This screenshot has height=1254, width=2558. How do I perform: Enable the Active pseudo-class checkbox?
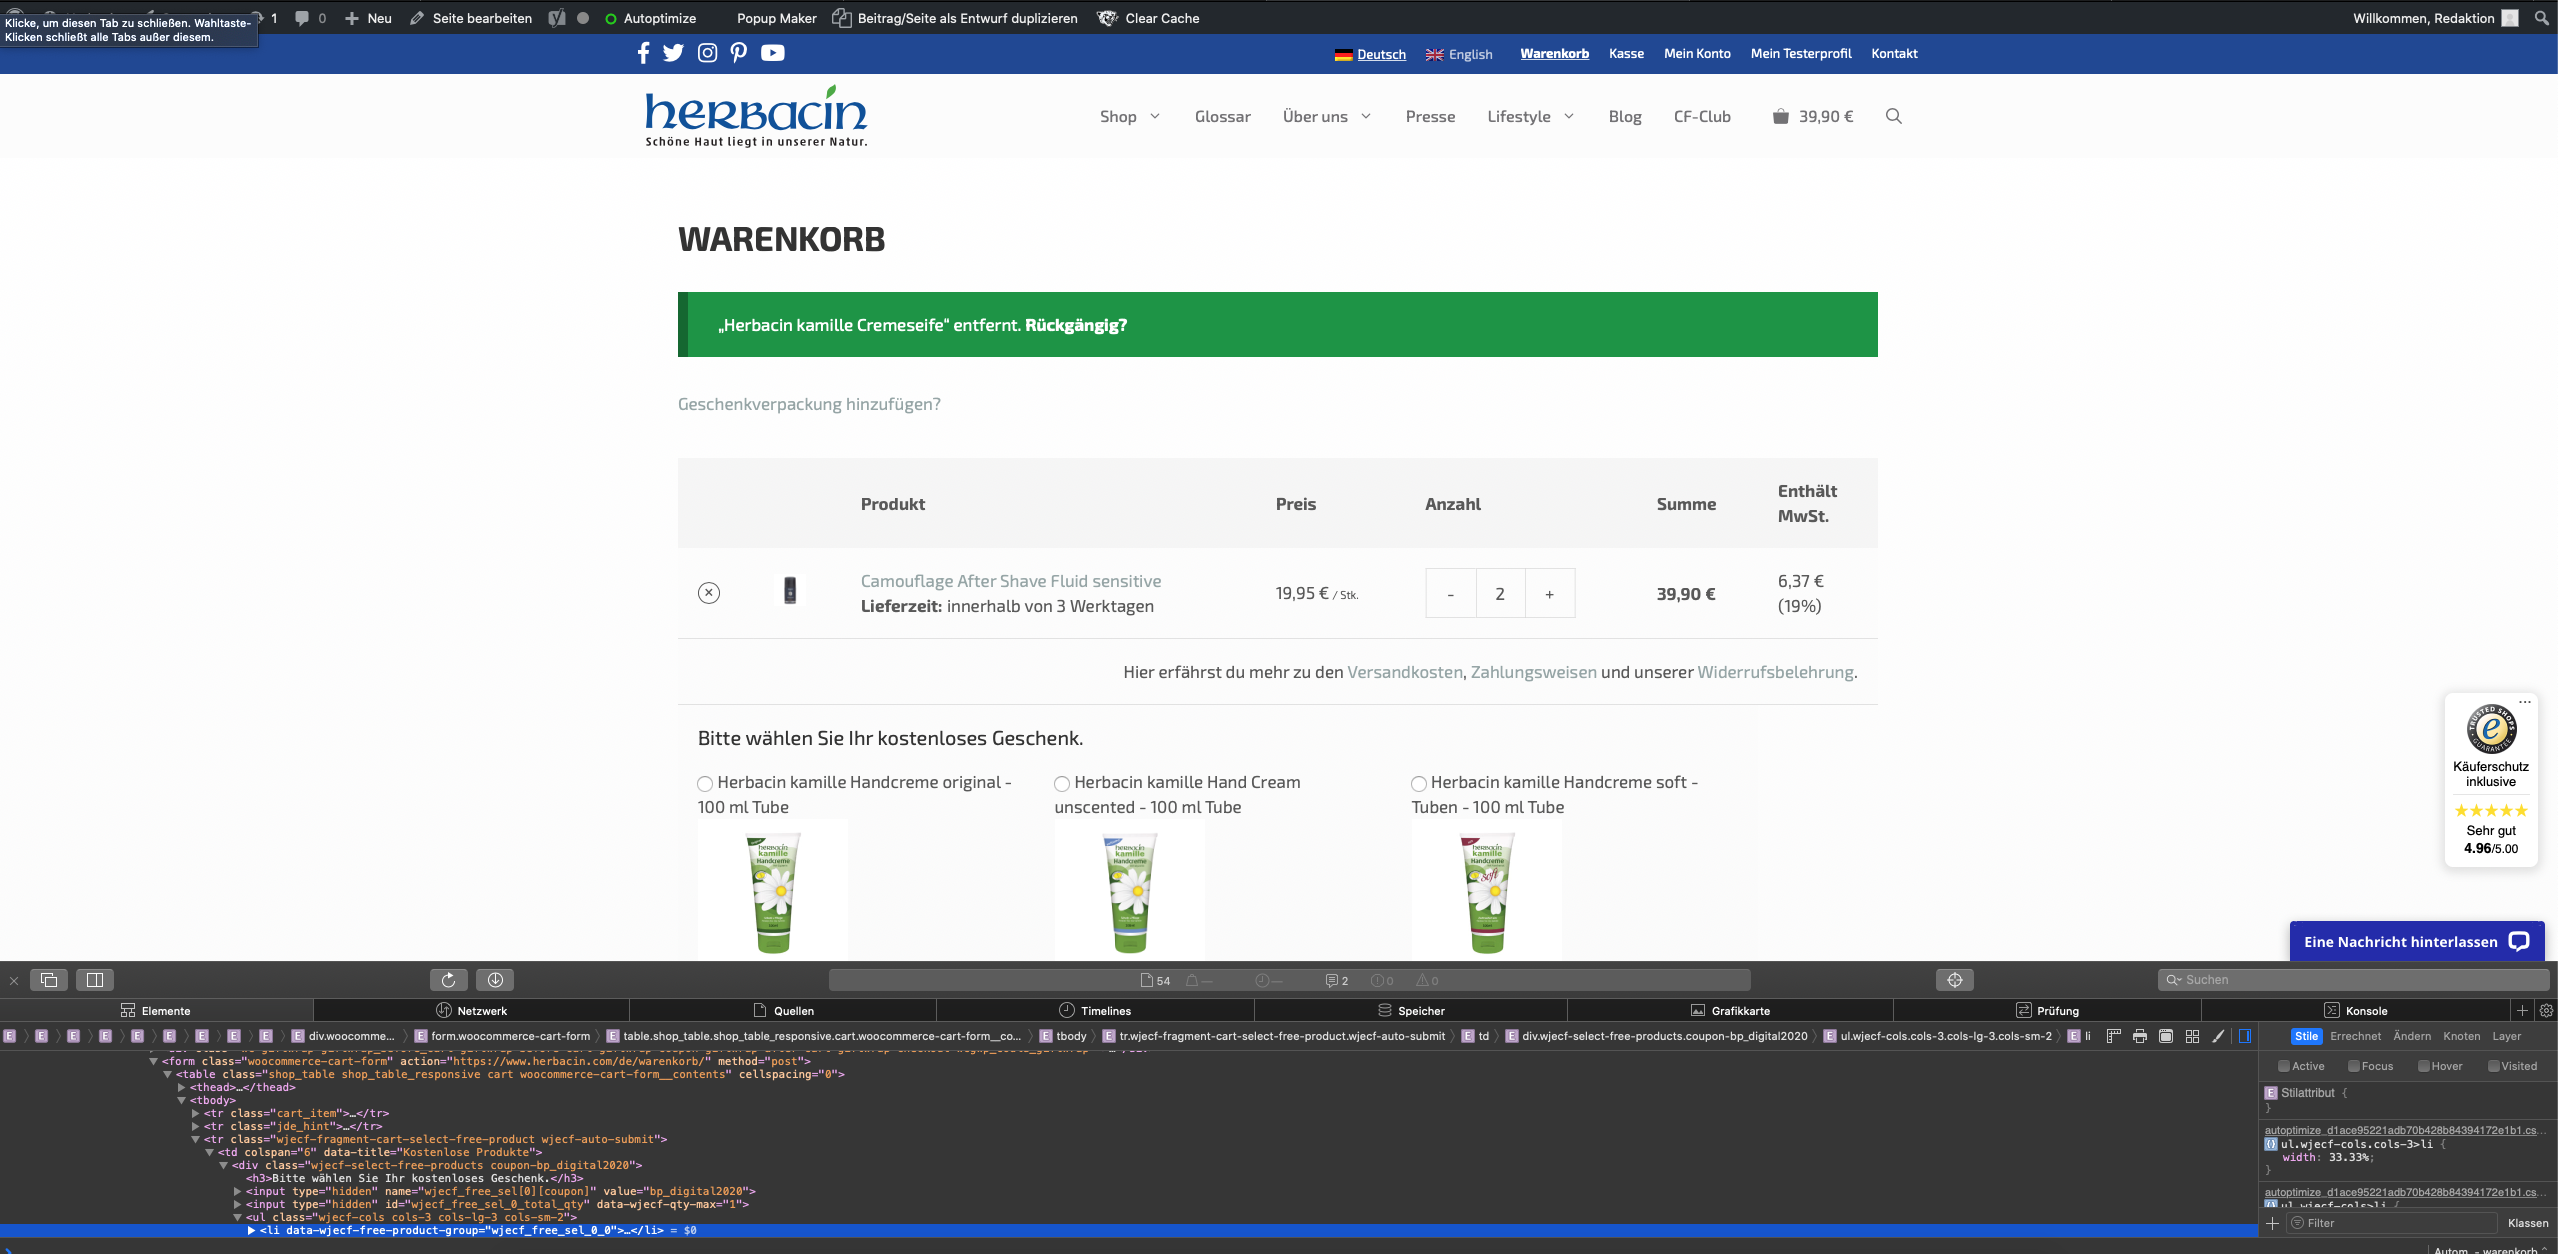pos(2284,1066)
